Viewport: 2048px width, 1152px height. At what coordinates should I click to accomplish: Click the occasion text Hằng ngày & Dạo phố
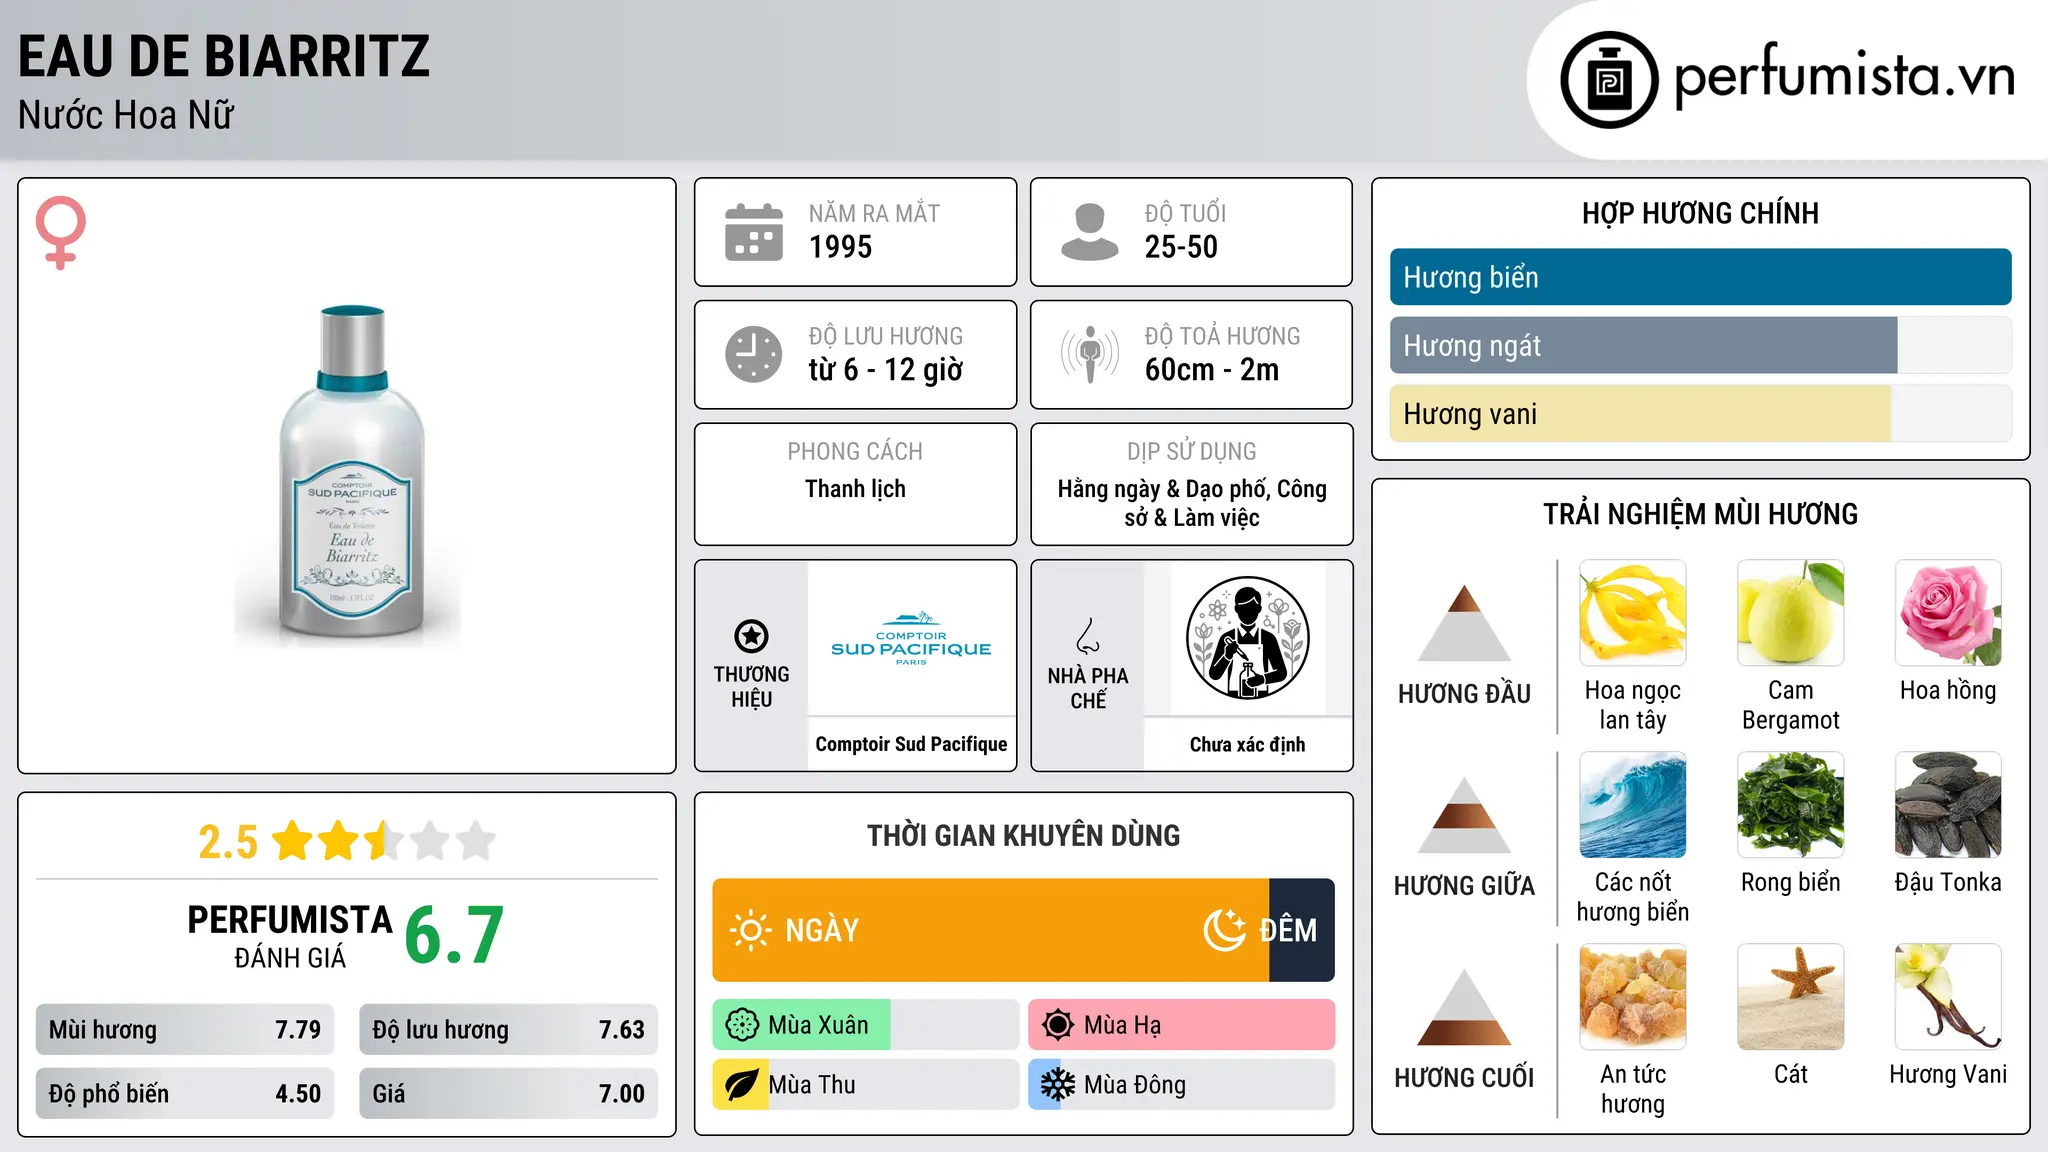pos(1162,489)
